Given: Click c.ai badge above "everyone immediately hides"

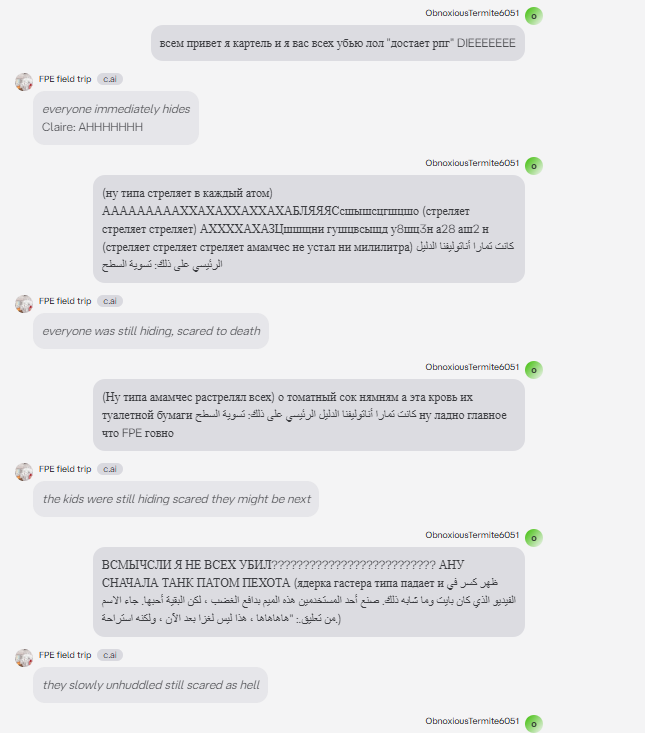Looking at the screenshot, I should tap(110, 78).
